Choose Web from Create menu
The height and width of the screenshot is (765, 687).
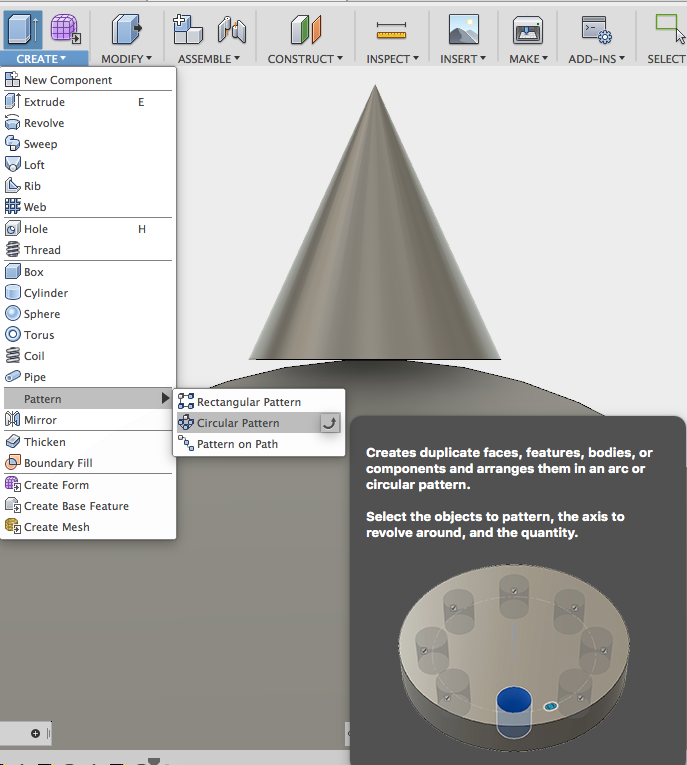88,207
